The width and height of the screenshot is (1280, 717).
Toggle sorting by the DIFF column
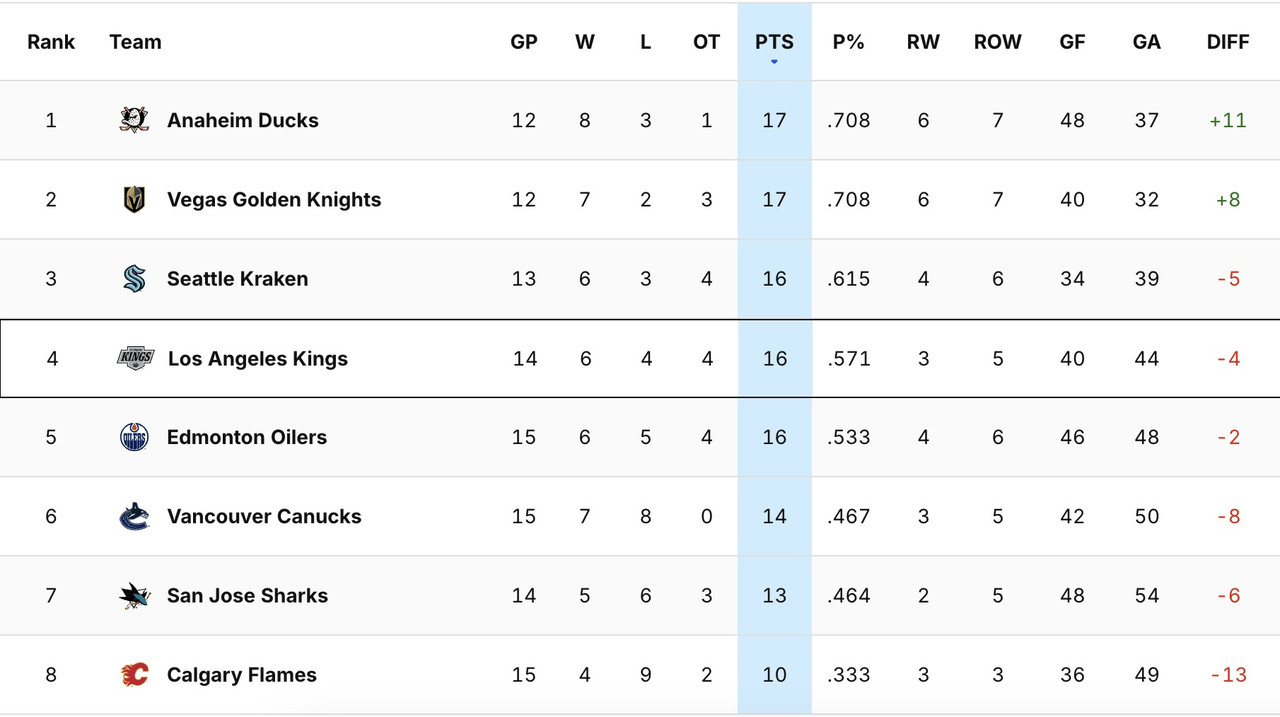(1228, 42)
